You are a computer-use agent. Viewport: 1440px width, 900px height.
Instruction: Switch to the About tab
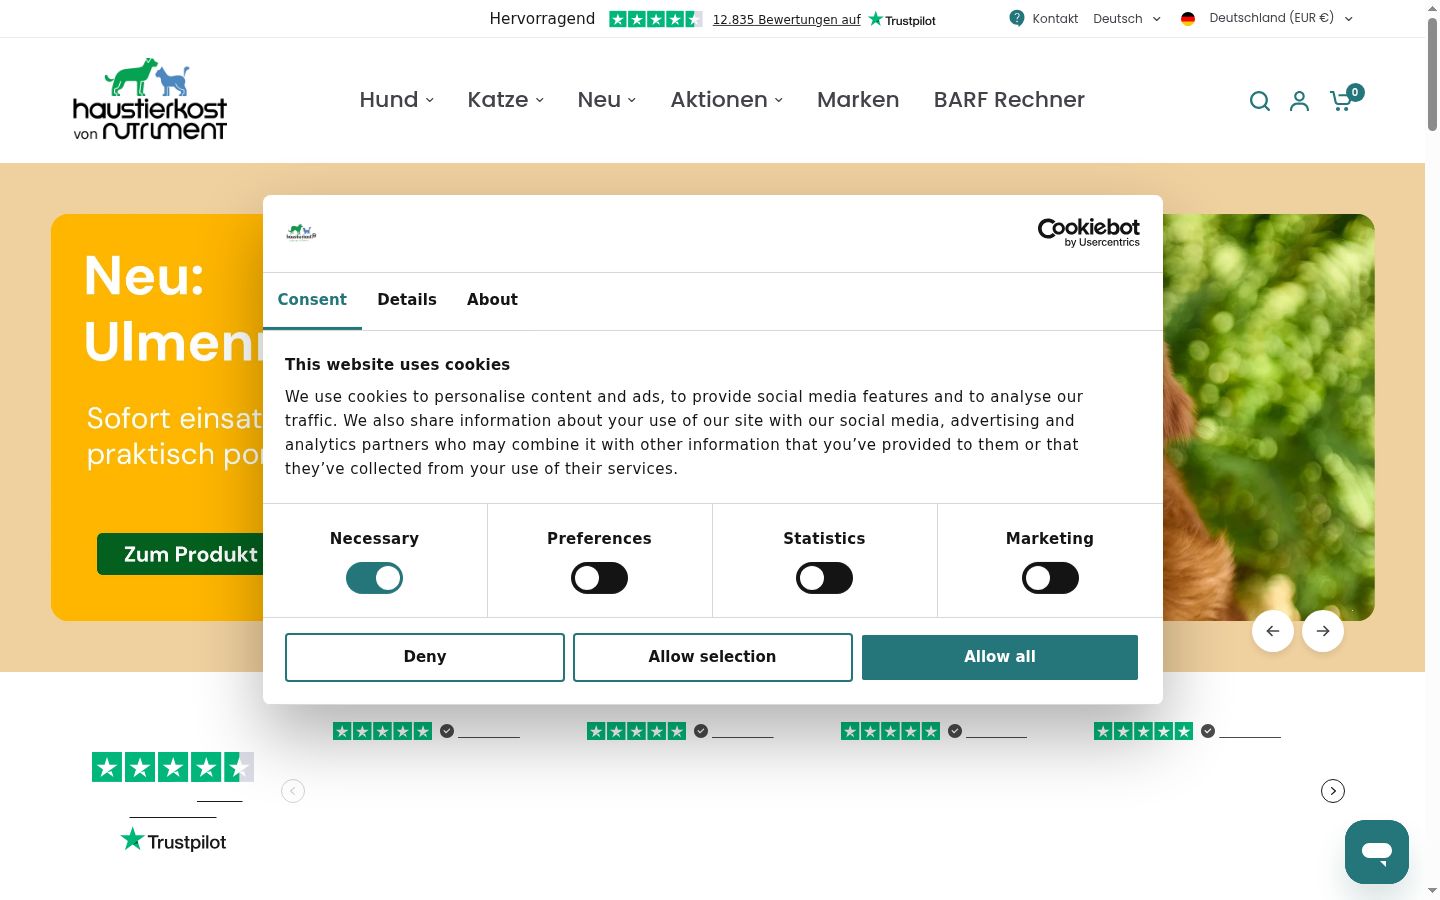pos(492,300)
